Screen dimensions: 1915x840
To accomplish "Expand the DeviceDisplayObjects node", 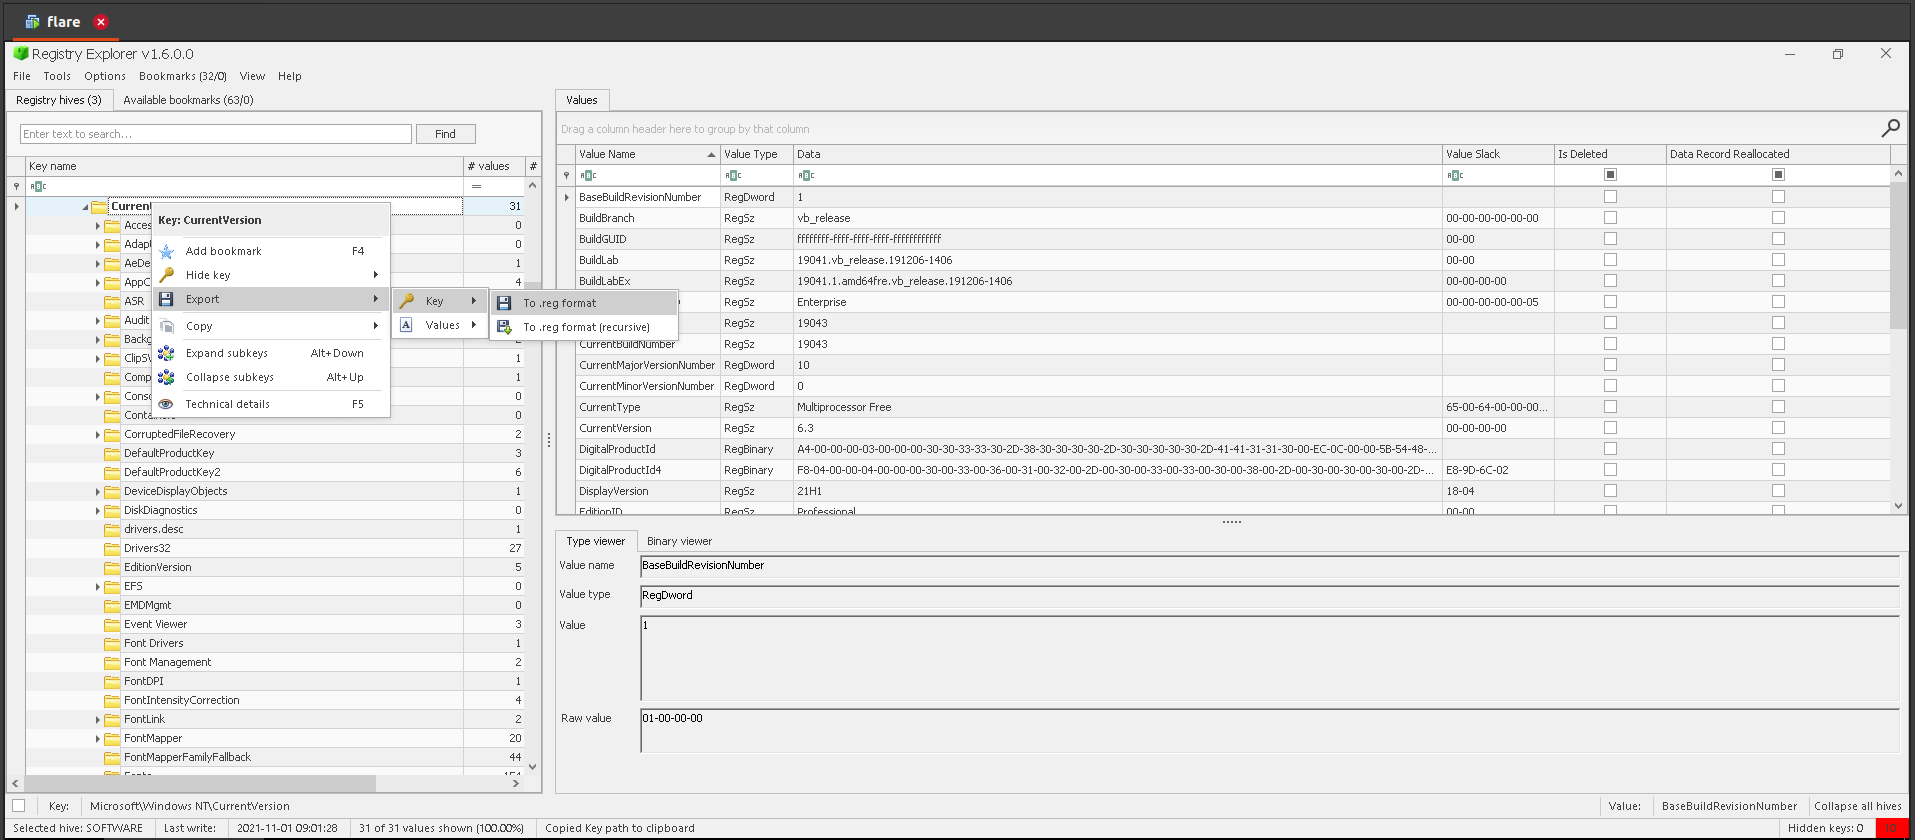I will 98,492.
